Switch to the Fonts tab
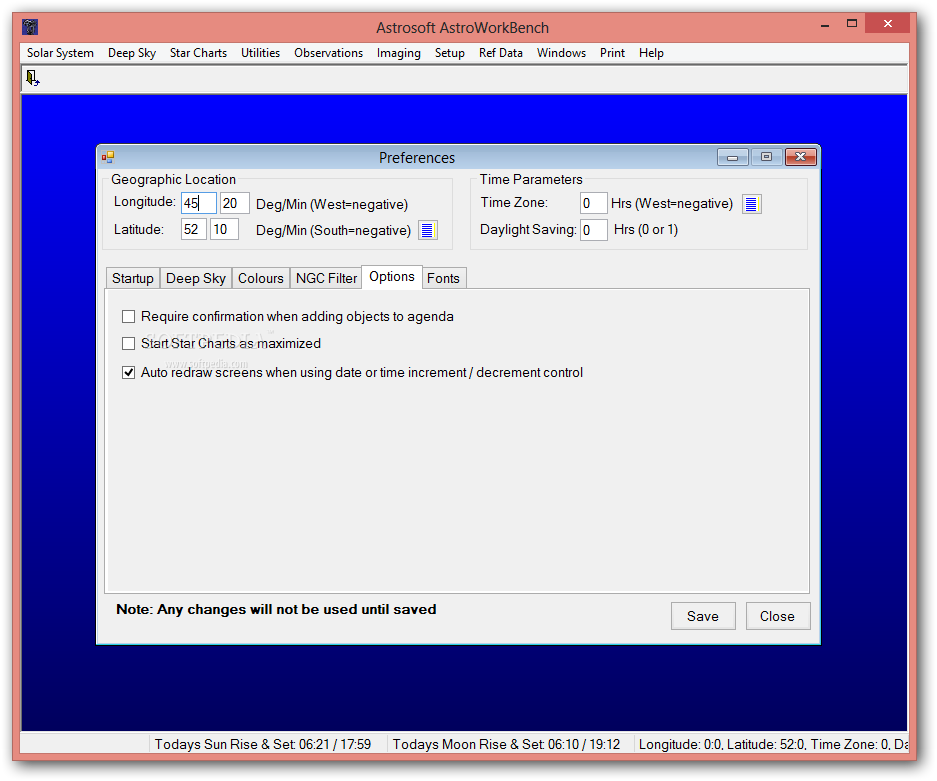This screenshot has height=781, width=937. 443,278
